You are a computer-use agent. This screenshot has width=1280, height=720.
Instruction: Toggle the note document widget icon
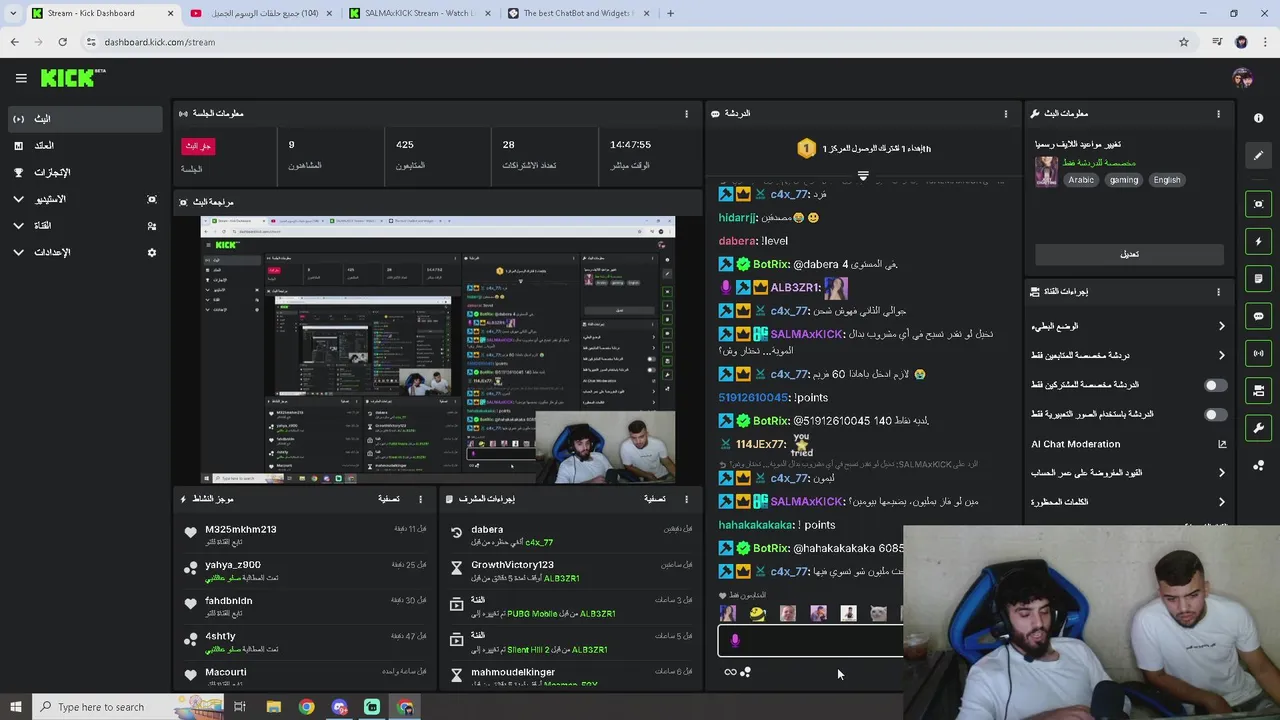[x=1258, y=278]
